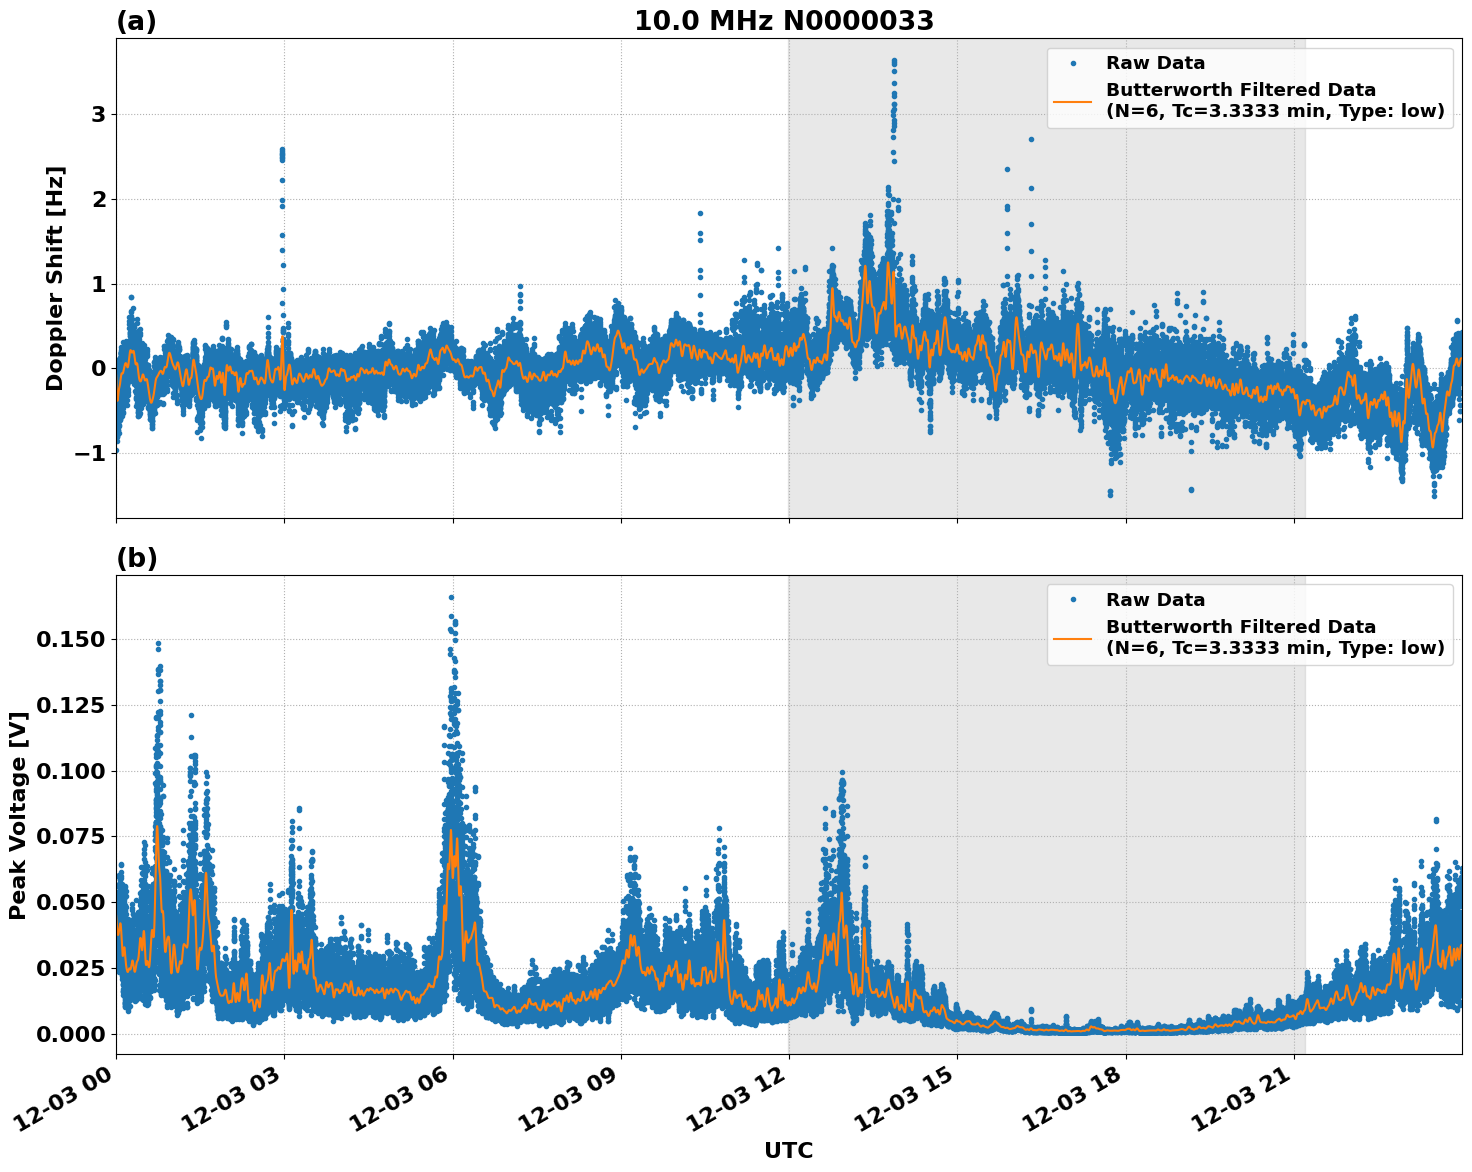Click the panel label (a)

(138, 19)
